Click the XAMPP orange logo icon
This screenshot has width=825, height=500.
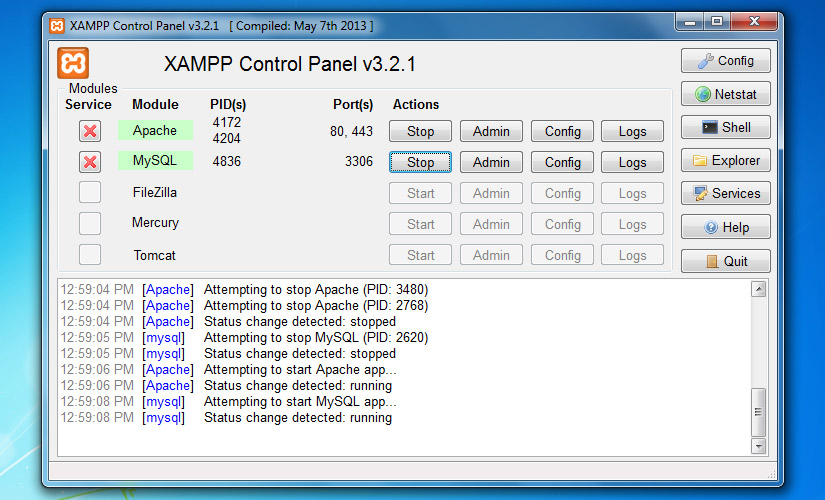click(x=73, y=63)
